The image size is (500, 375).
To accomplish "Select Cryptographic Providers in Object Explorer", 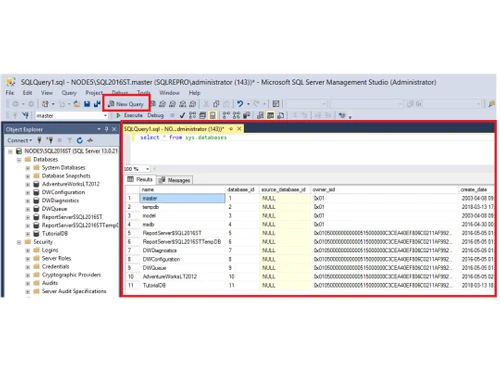I will pyautogui.click(x=71, y=275).
